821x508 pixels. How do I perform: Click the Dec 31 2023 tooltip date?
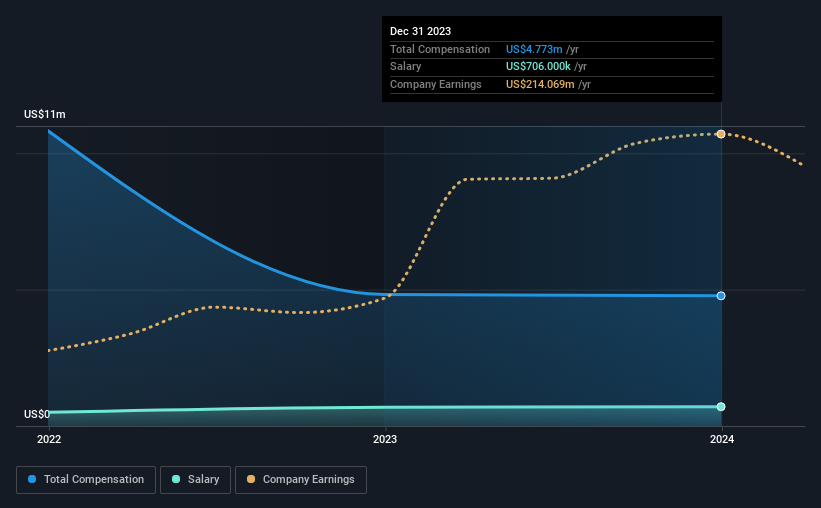coord(420,31)
